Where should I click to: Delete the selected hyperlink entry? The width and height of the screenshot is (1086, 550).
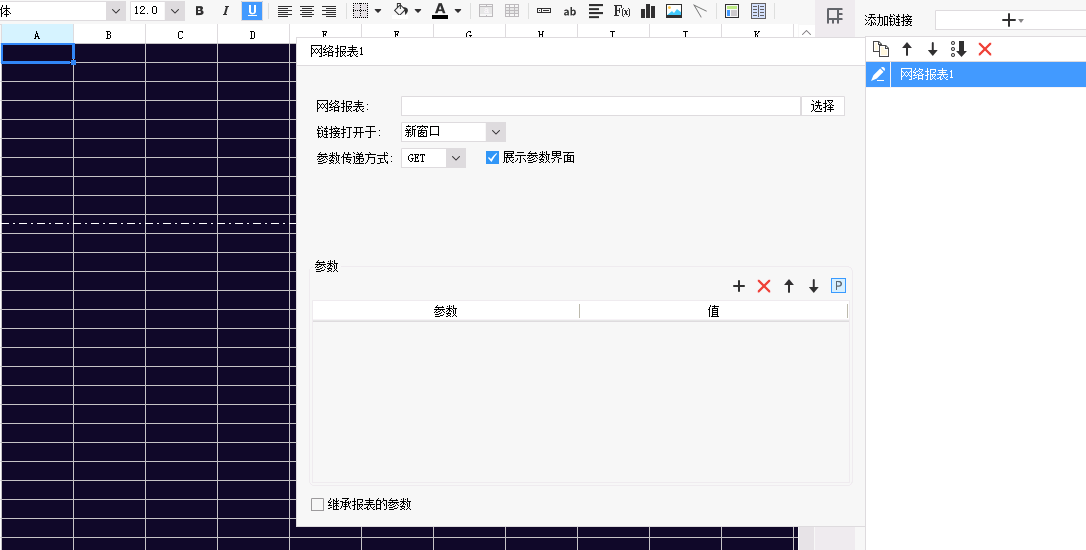[984, 48]
